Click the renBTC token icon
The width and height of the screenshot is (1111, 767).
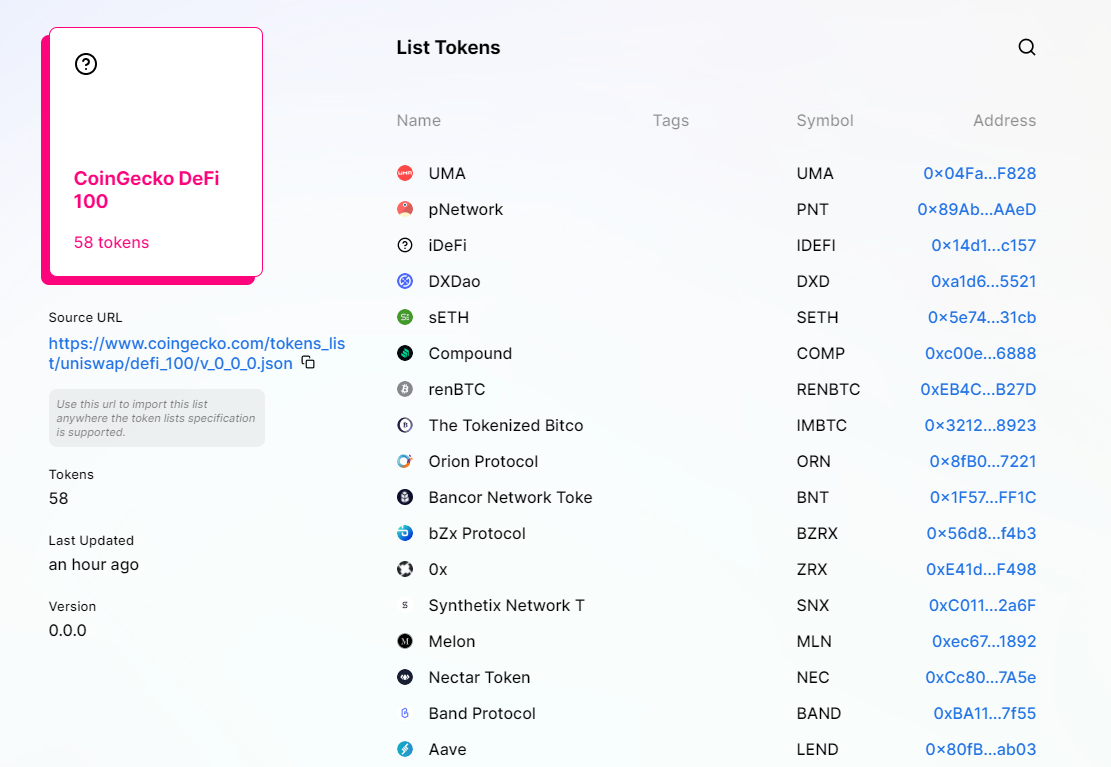(x=405, y=389)
